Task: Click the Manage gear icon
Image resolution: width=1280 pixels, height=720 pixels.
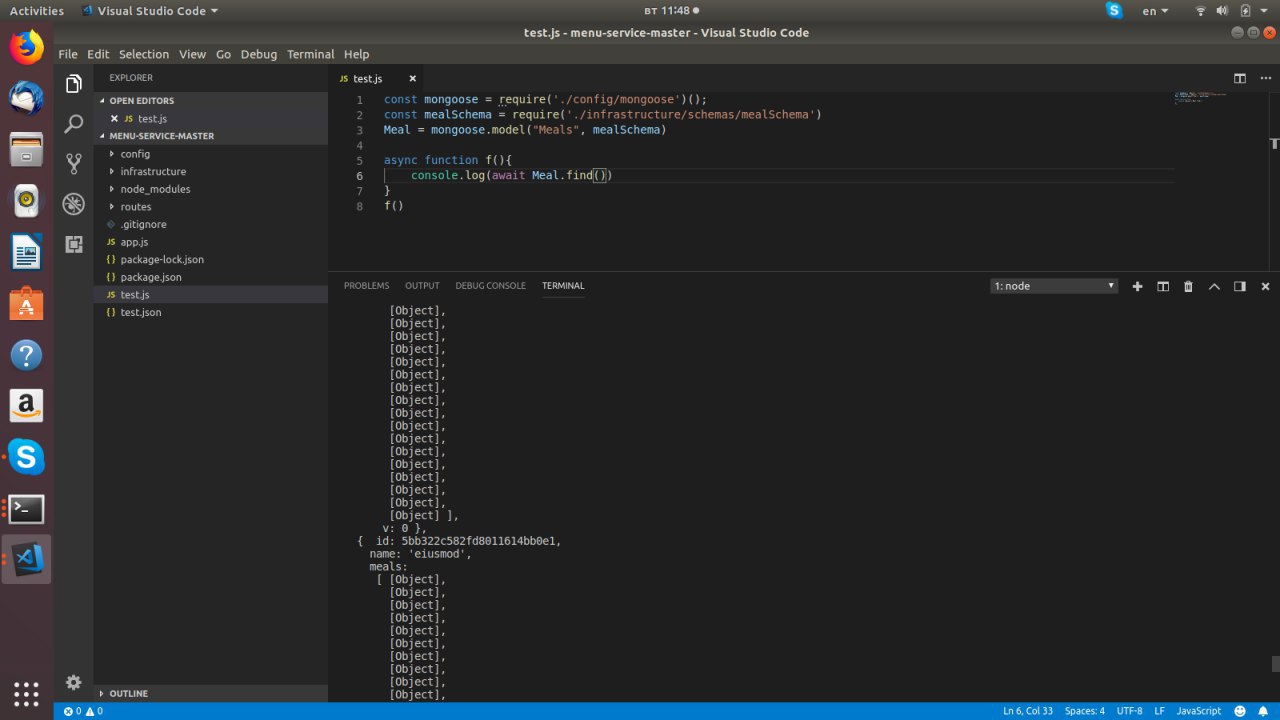Action: click(x=73, y=682)
